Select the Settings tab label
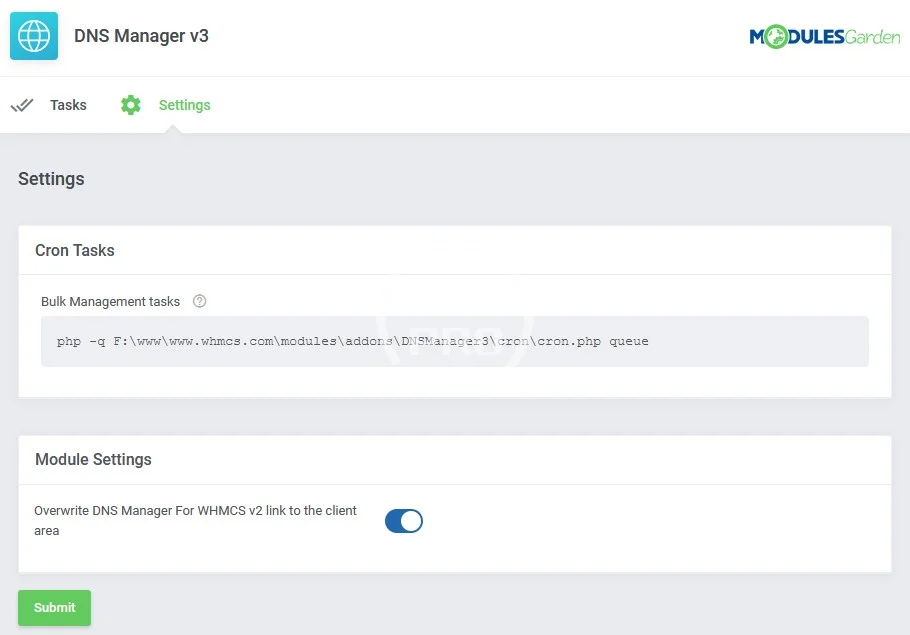Screen dimensions: 910x635 pos(184,105)
